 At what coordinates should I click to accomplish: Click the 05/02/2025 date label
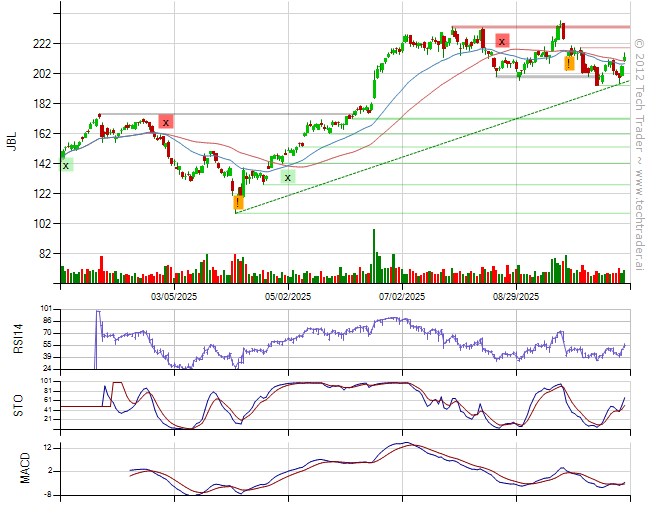coord(289,297)
